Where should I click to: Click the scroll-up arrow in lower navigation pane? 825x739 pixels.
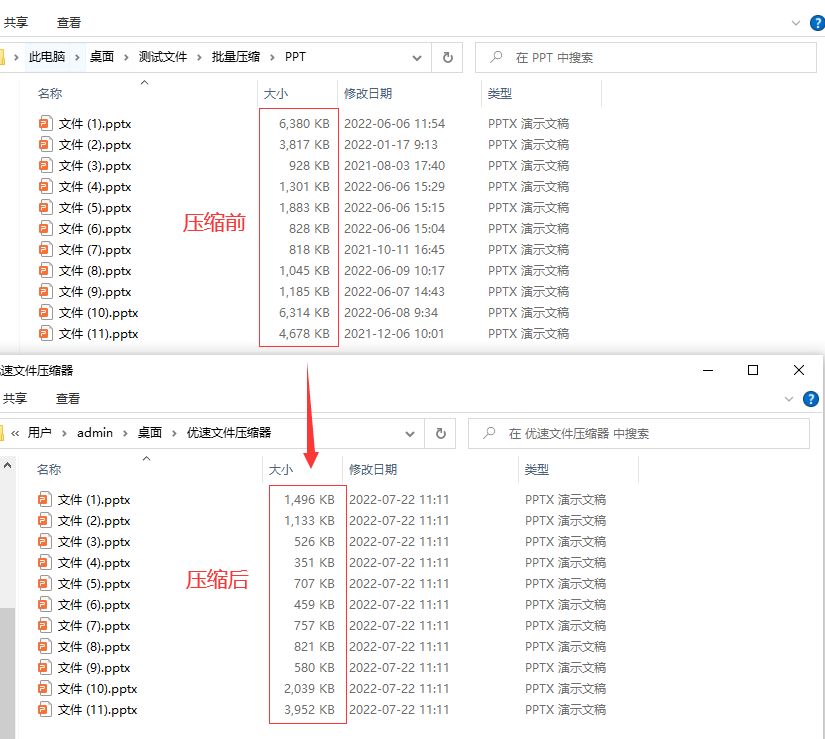[7, 465]
